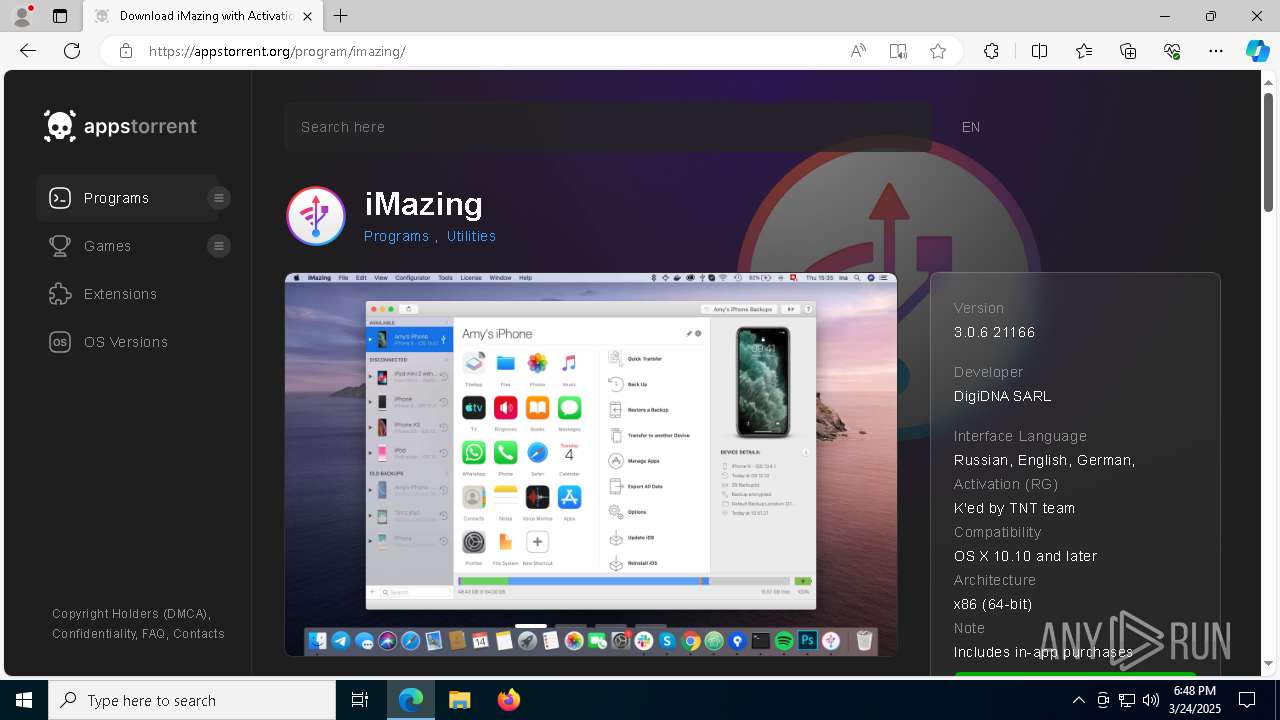Click the iMazing app logo
1280x720 pixels.
click(x=316, y=216)
